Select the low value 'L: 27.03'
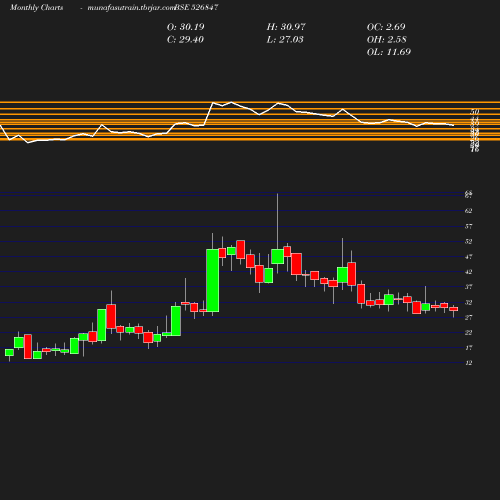The width and height of the screenshot is (500, 500). [x=285, y=39]
